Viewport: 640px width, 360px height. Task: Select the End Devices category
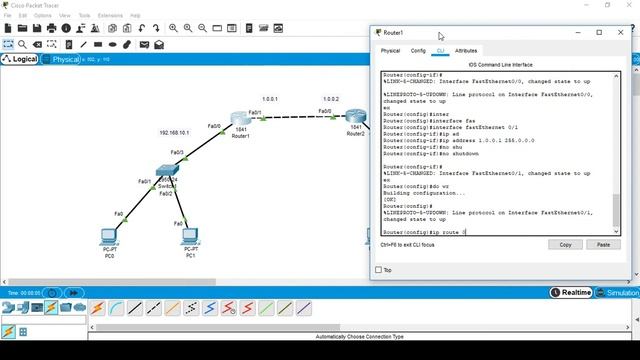pos(22,307)
